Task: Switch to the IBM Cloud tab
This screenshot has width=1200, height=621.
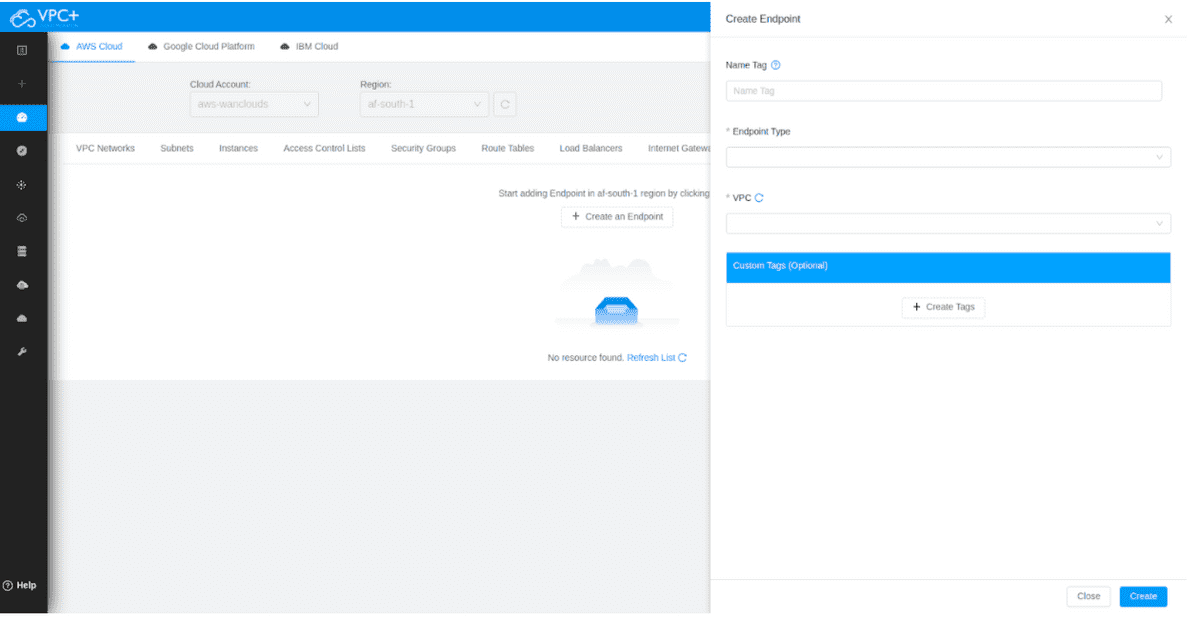Action: [309, 46]
